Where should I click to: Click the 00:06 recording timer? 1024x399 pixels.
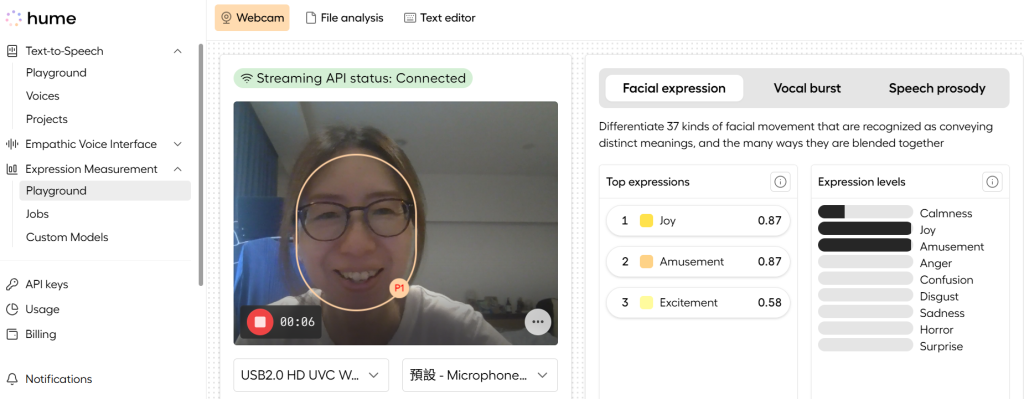click(297, 322)
